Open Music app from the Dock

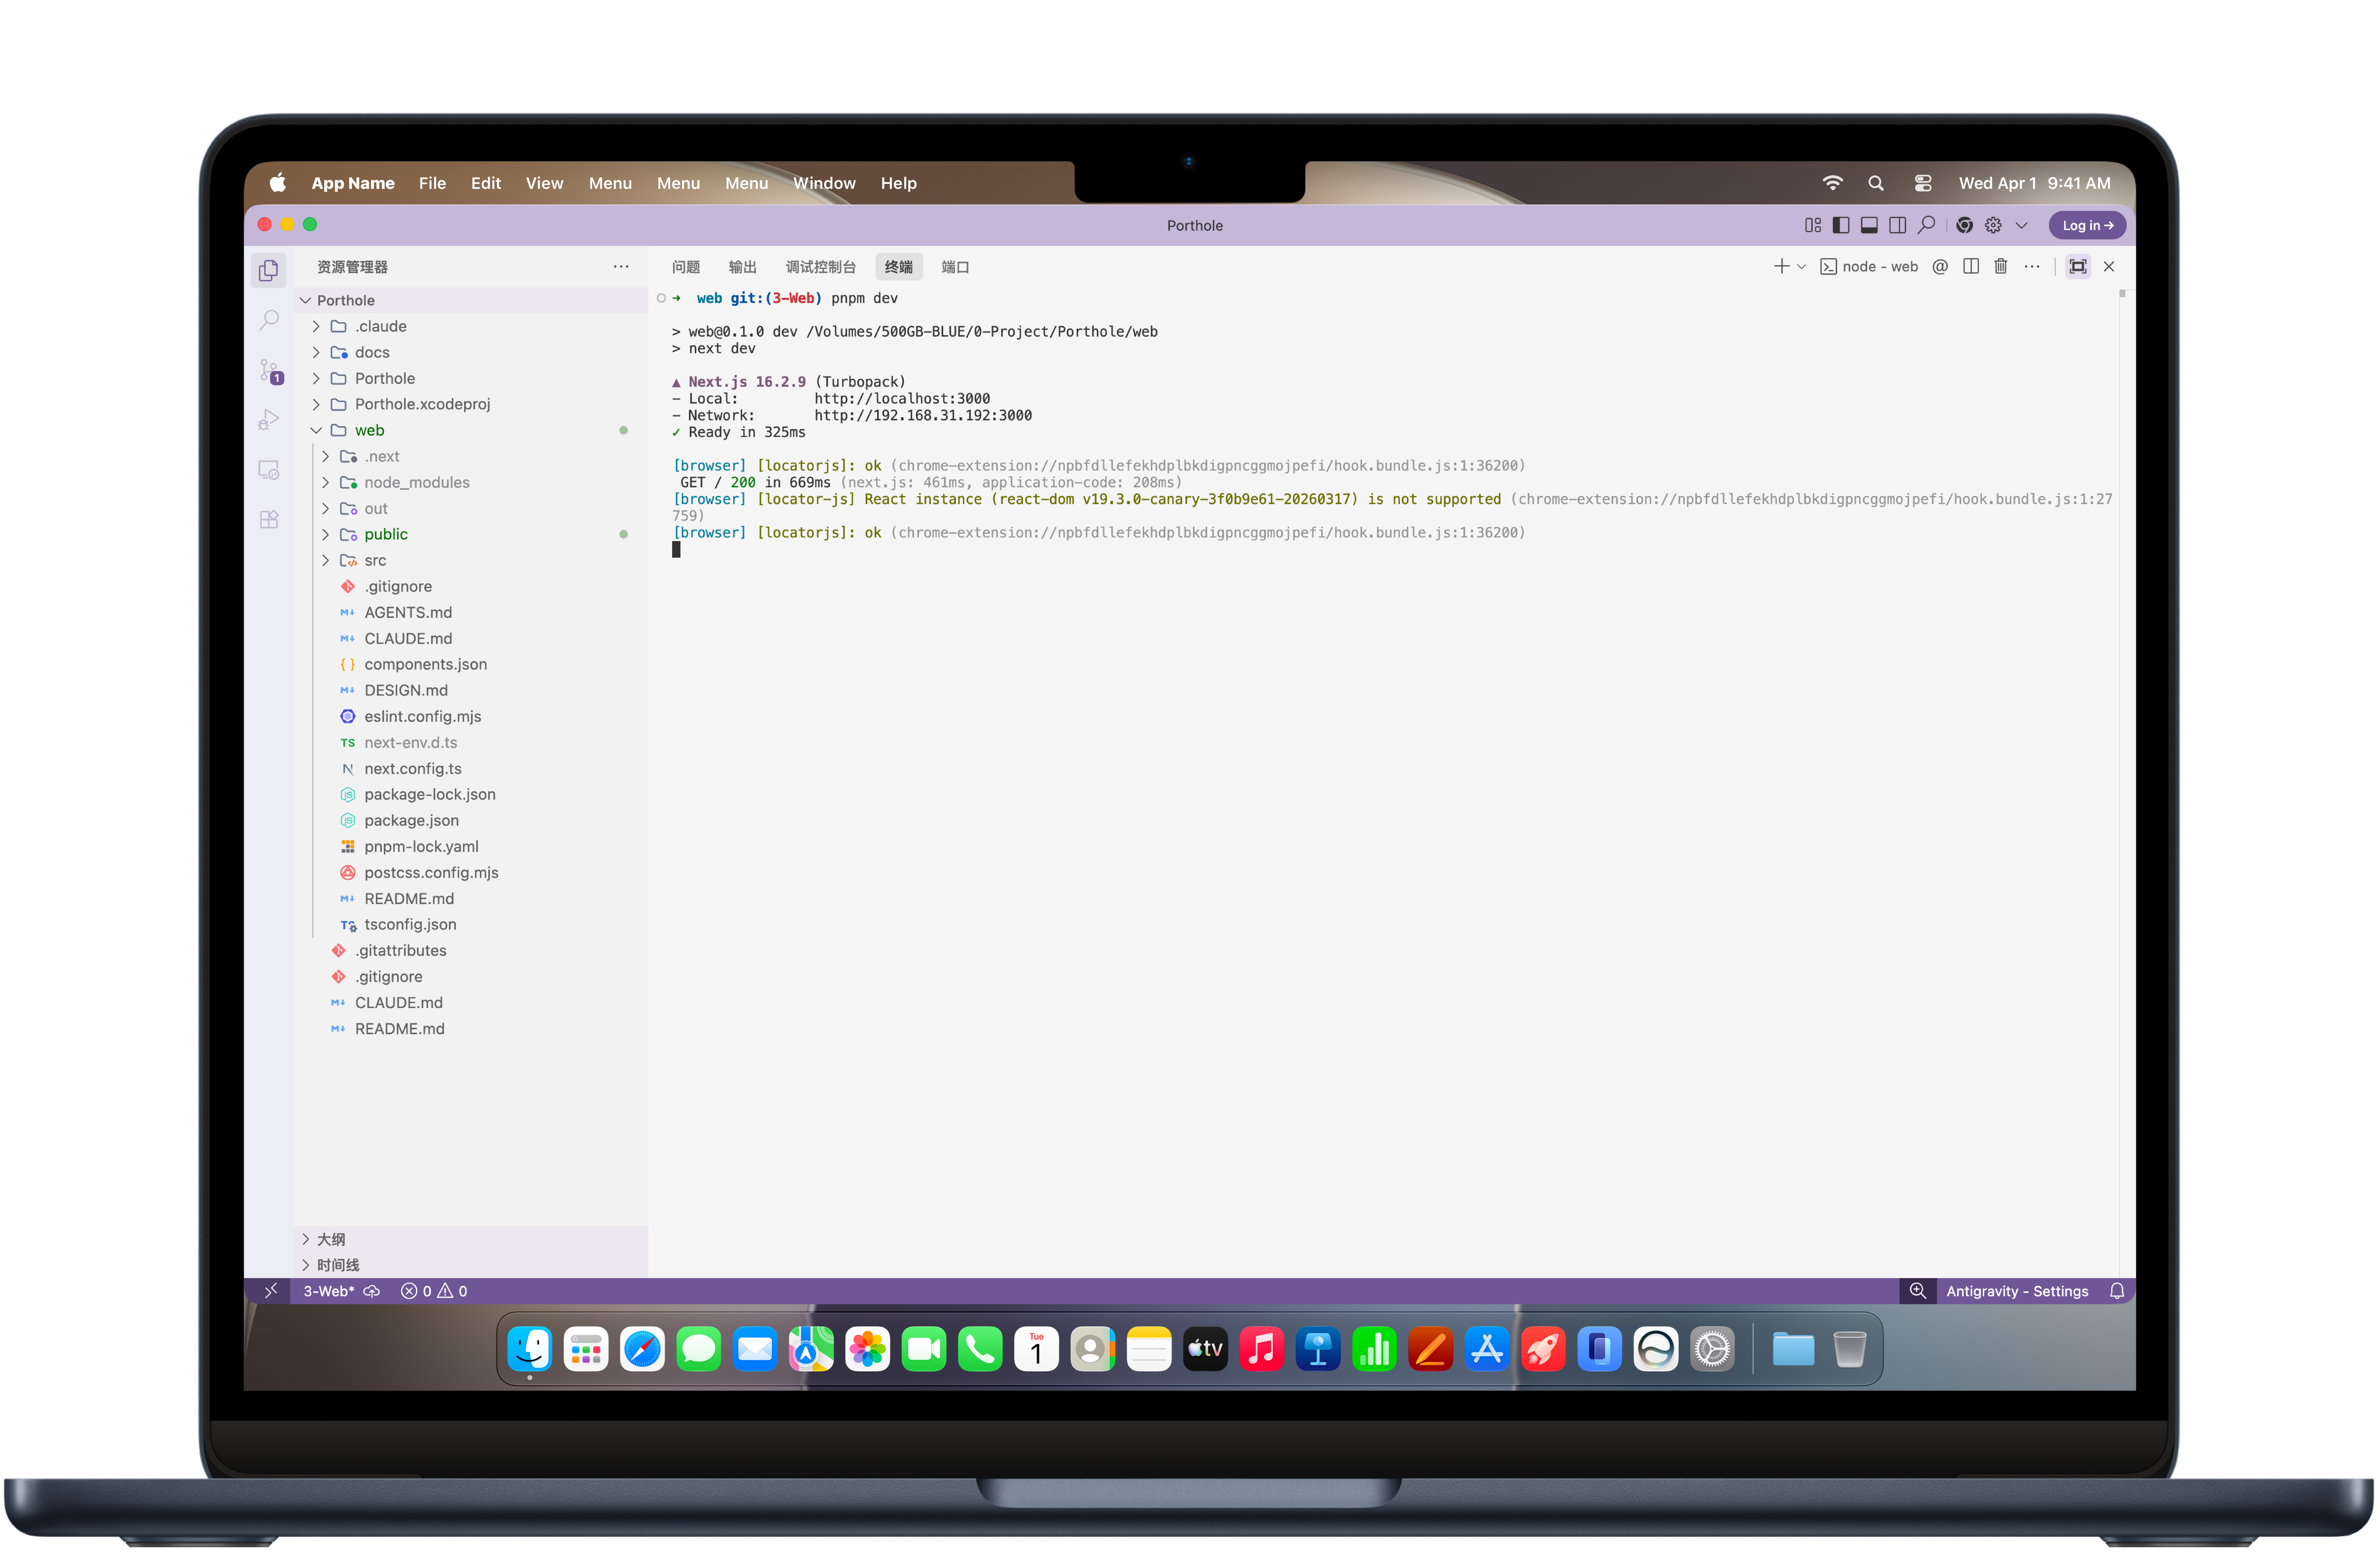pos(1262,1350)
